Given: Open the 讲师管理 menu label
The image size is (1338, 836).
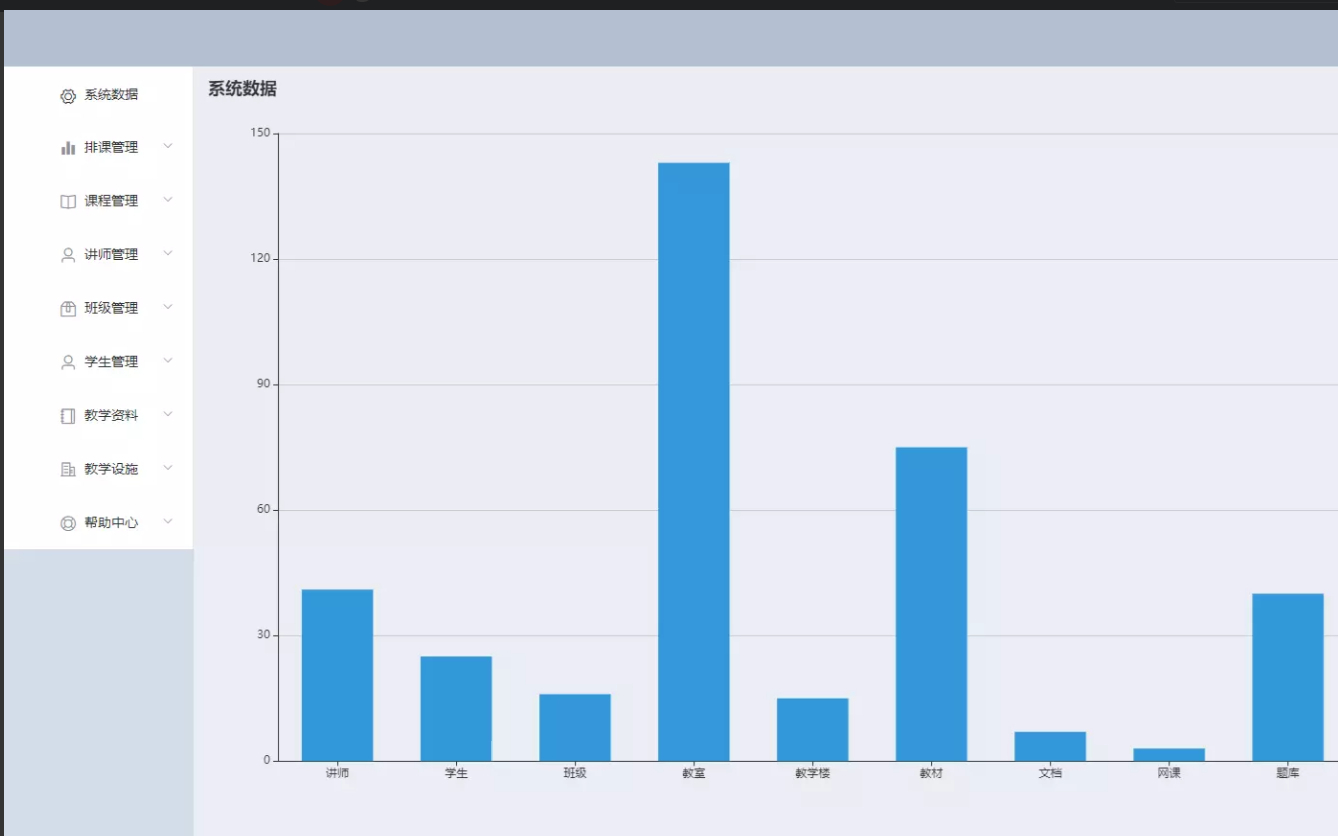Looking at the screenshot, I should (111, 254).
